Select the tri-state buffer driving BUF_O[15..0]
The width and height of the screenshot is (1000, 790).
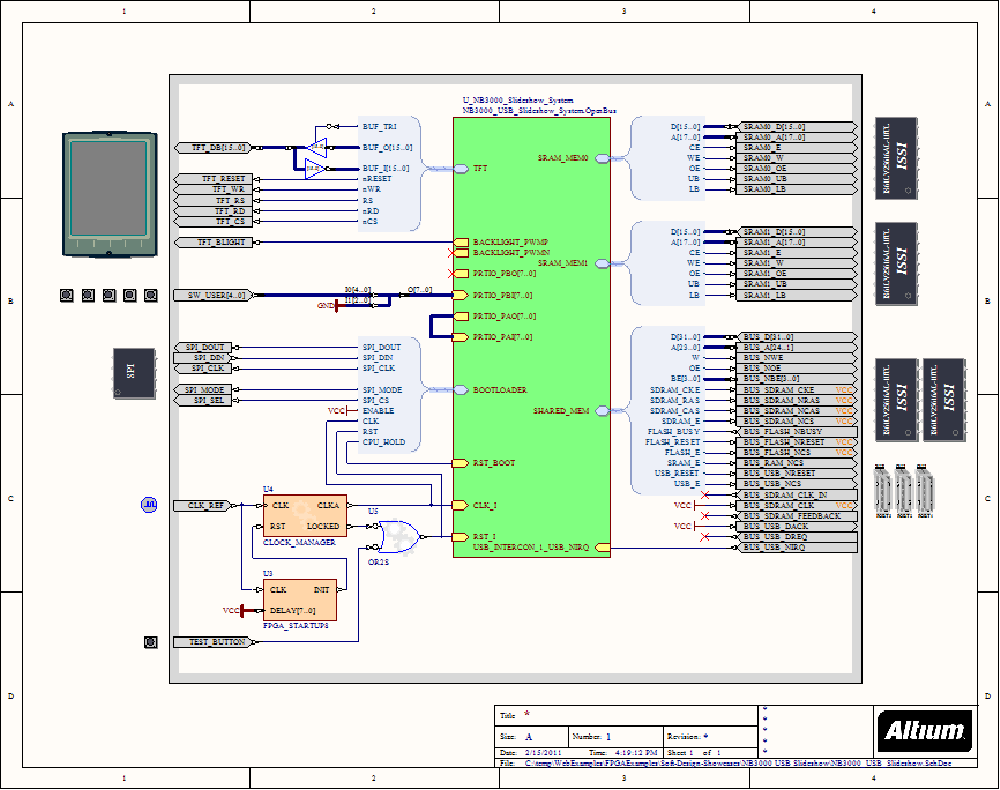coord(317,147)
